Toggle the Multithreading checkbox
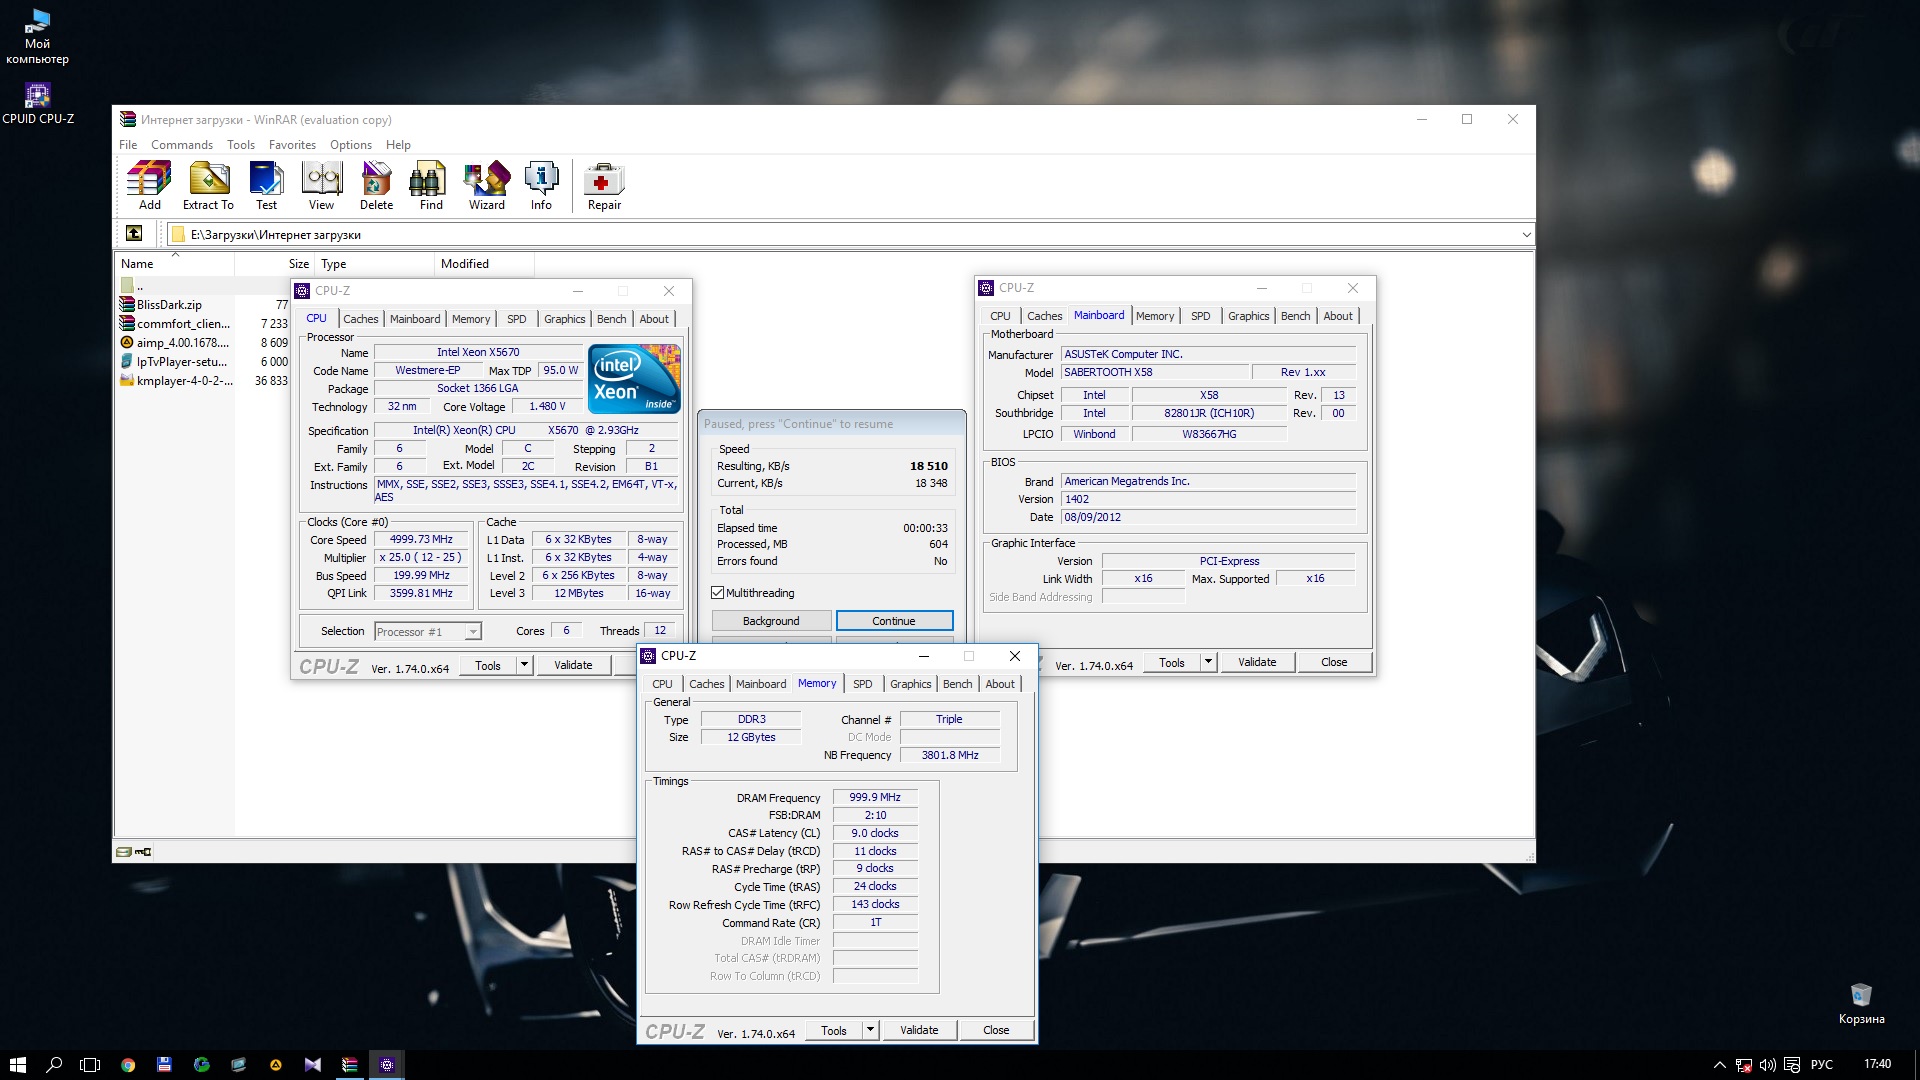Screen dimensions: 1920x1080 click(x=718, y=593)
